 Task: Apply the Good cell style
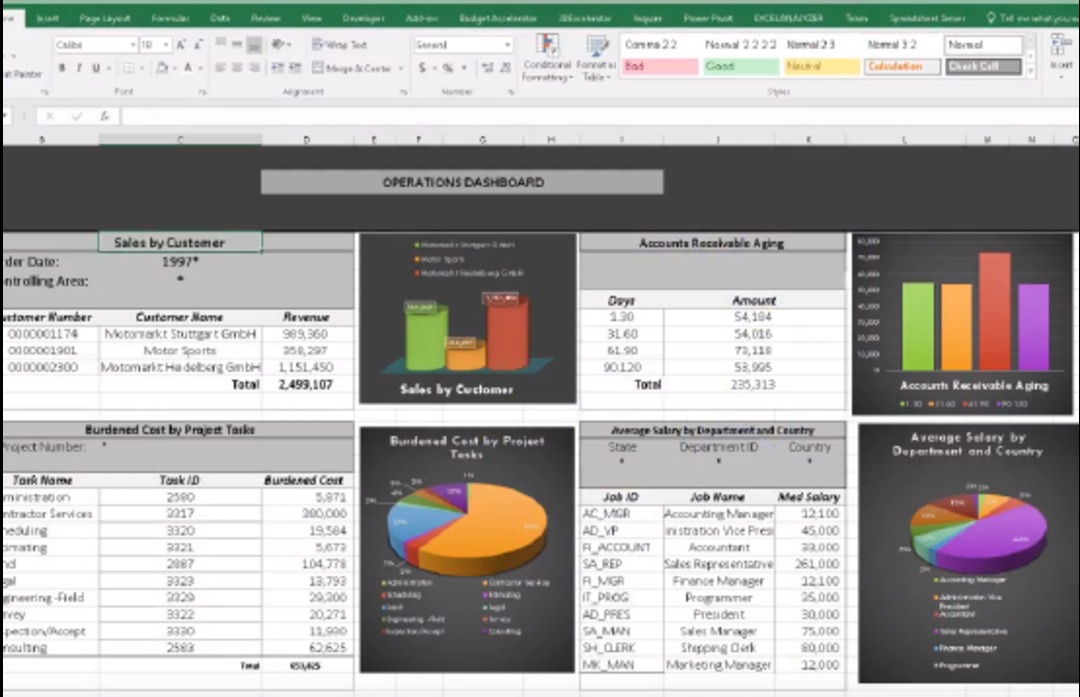740,66
